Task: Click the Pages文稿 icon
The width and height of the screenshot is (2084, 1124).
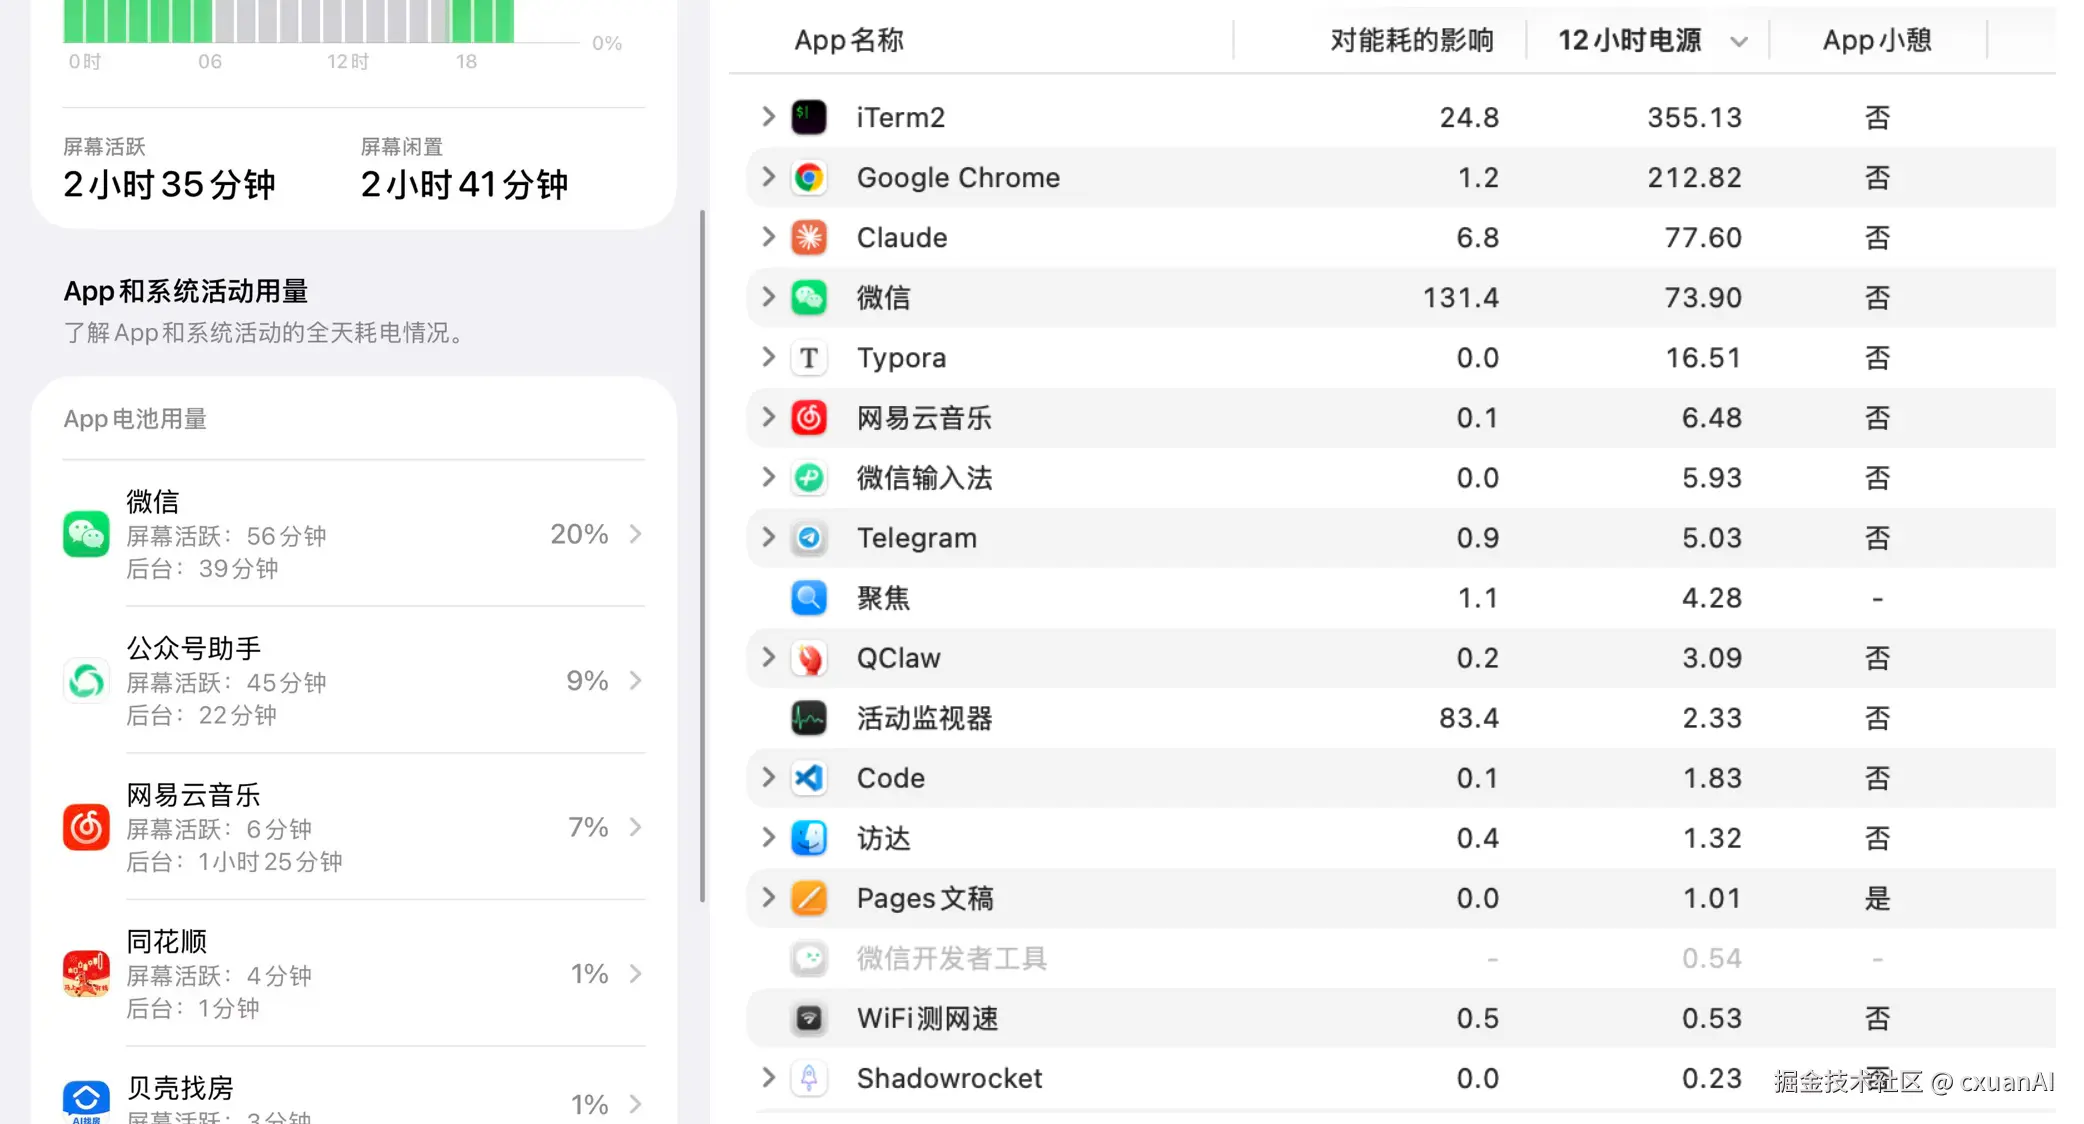Action: [x=808, y=898]
